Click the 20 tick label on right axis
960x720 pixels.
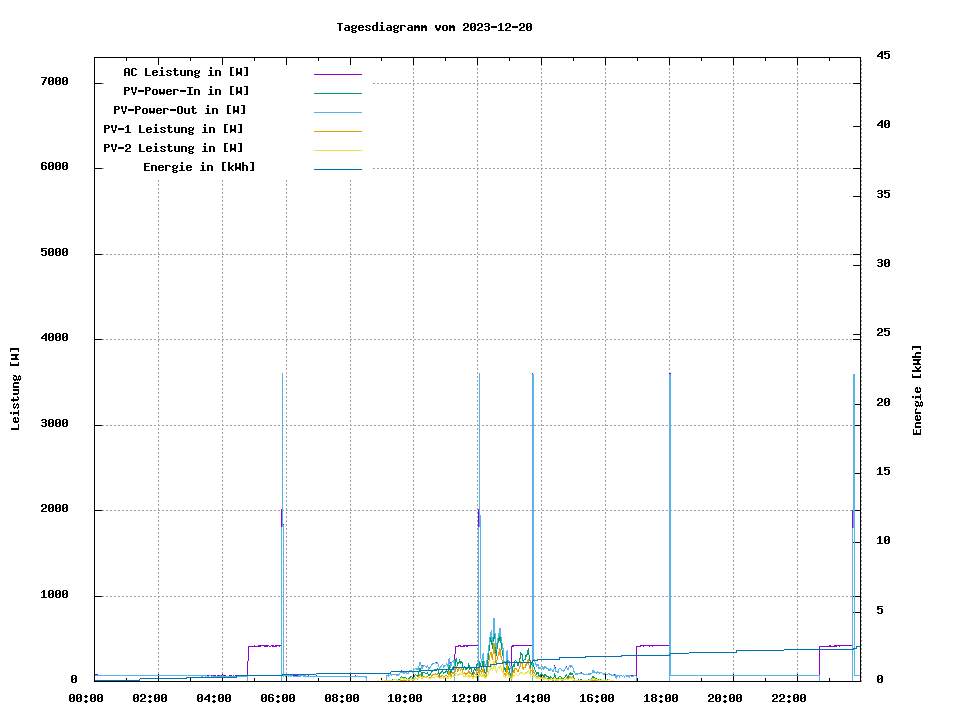pos(883,402)
